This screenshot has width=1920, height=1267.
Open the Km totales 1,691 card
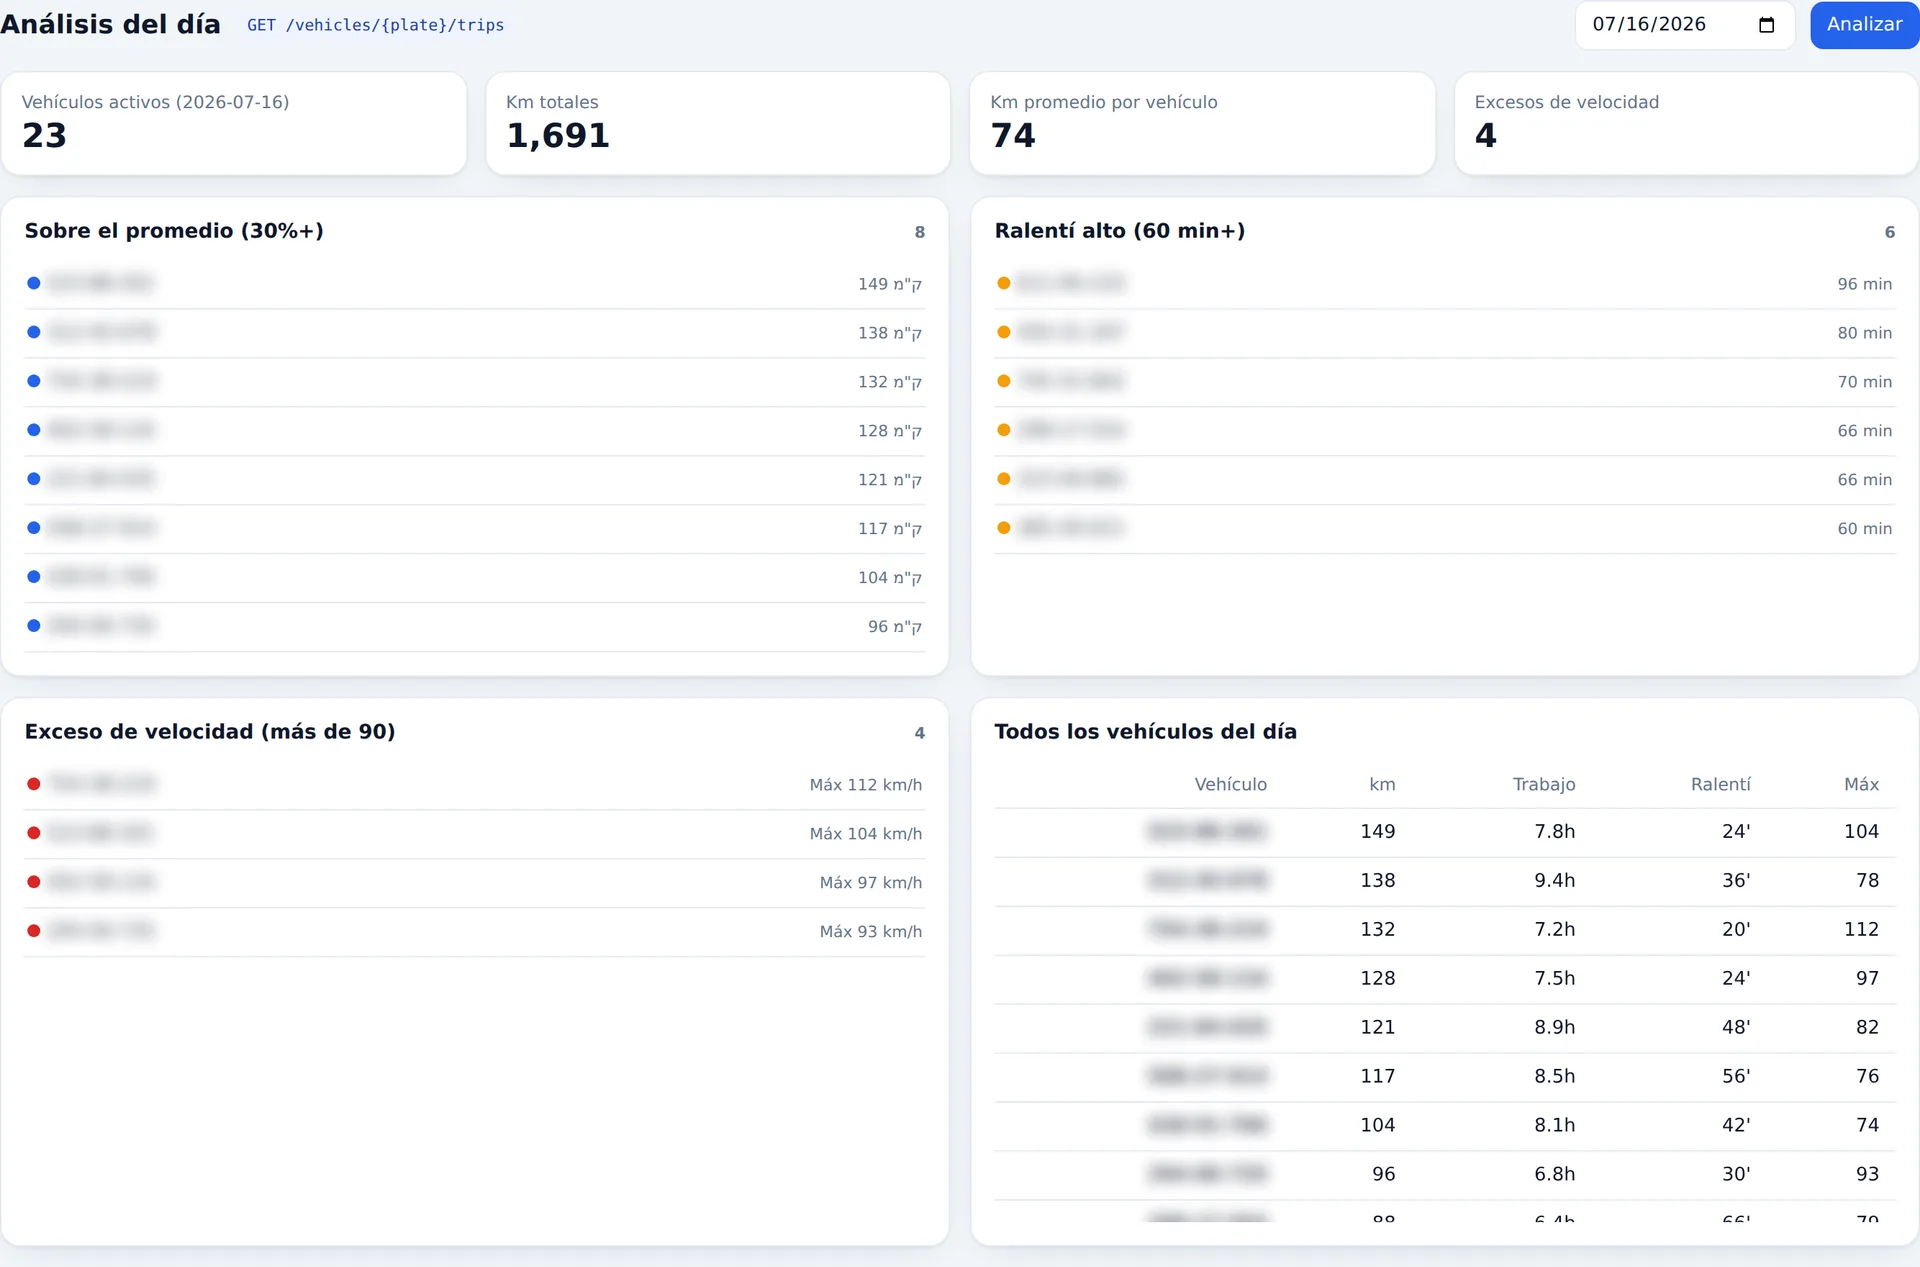pyautogui.click(x=718, y=123)
